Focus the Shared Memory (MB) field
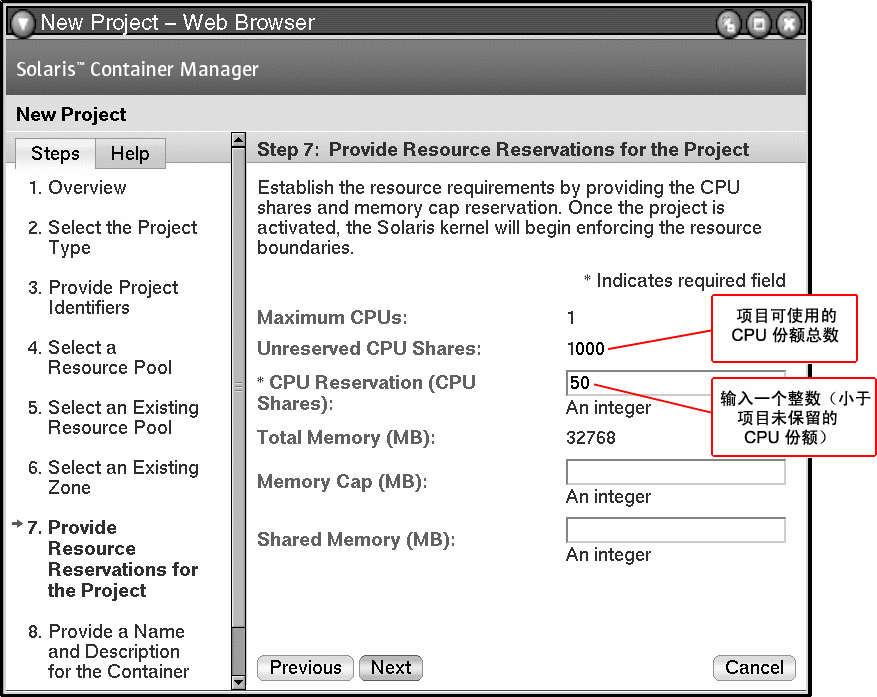This screenshot has height=697, width=877. click(676, 530)
